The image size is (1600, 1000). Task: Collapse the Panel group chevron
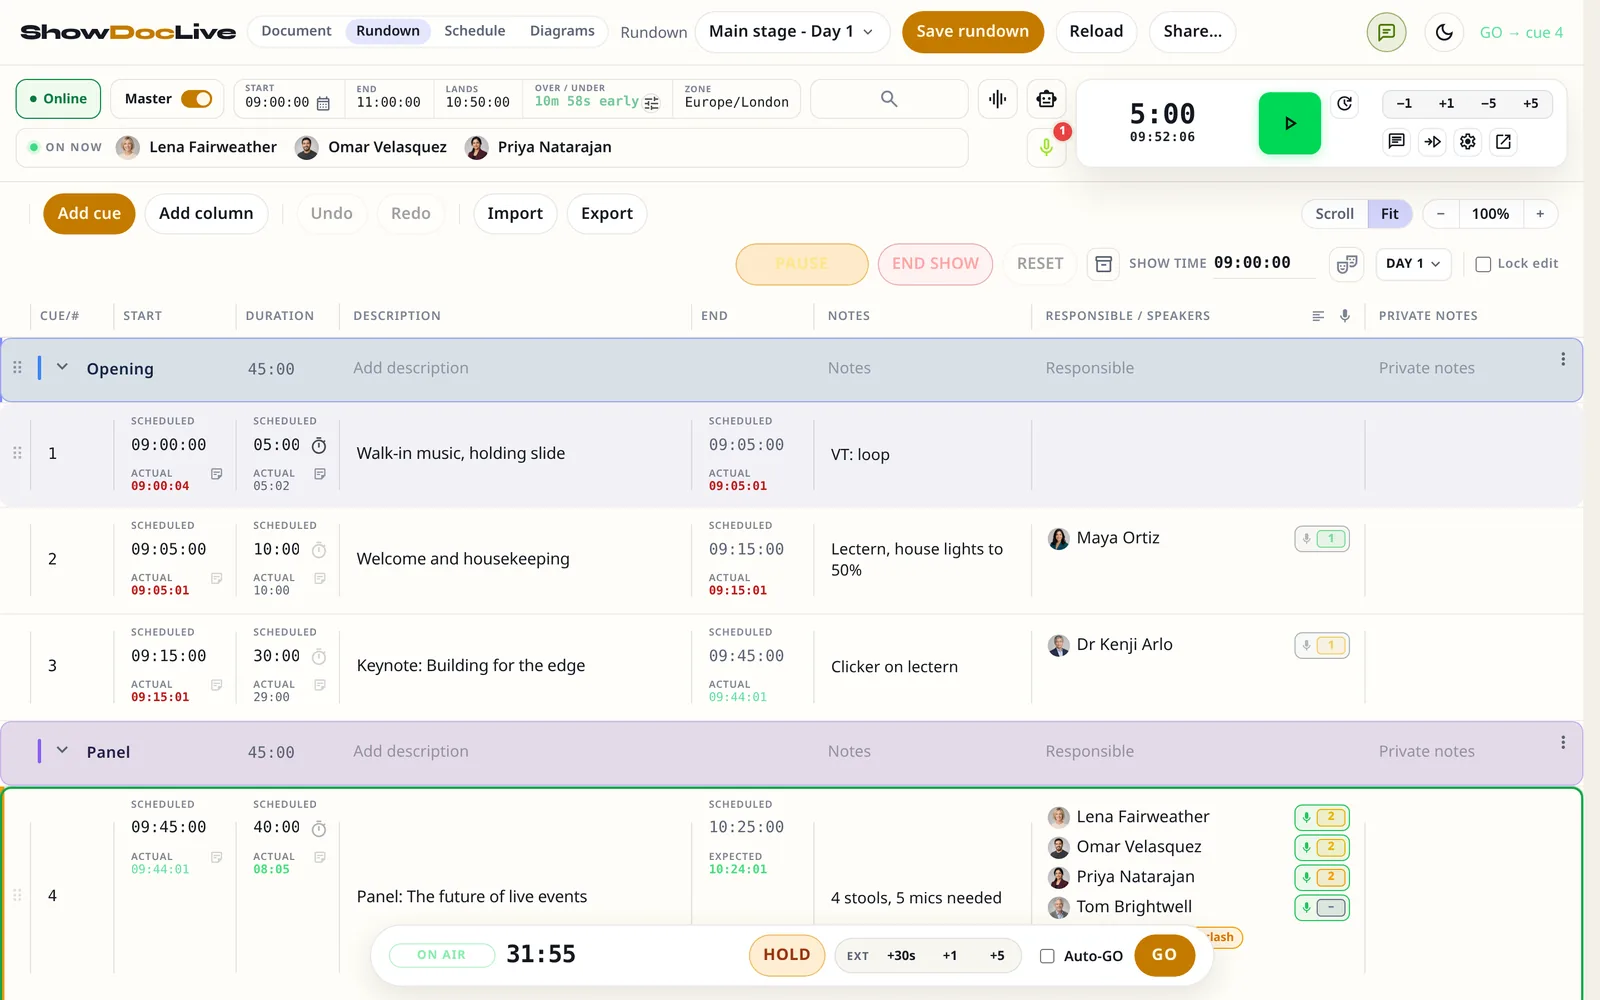pos(62,750)
